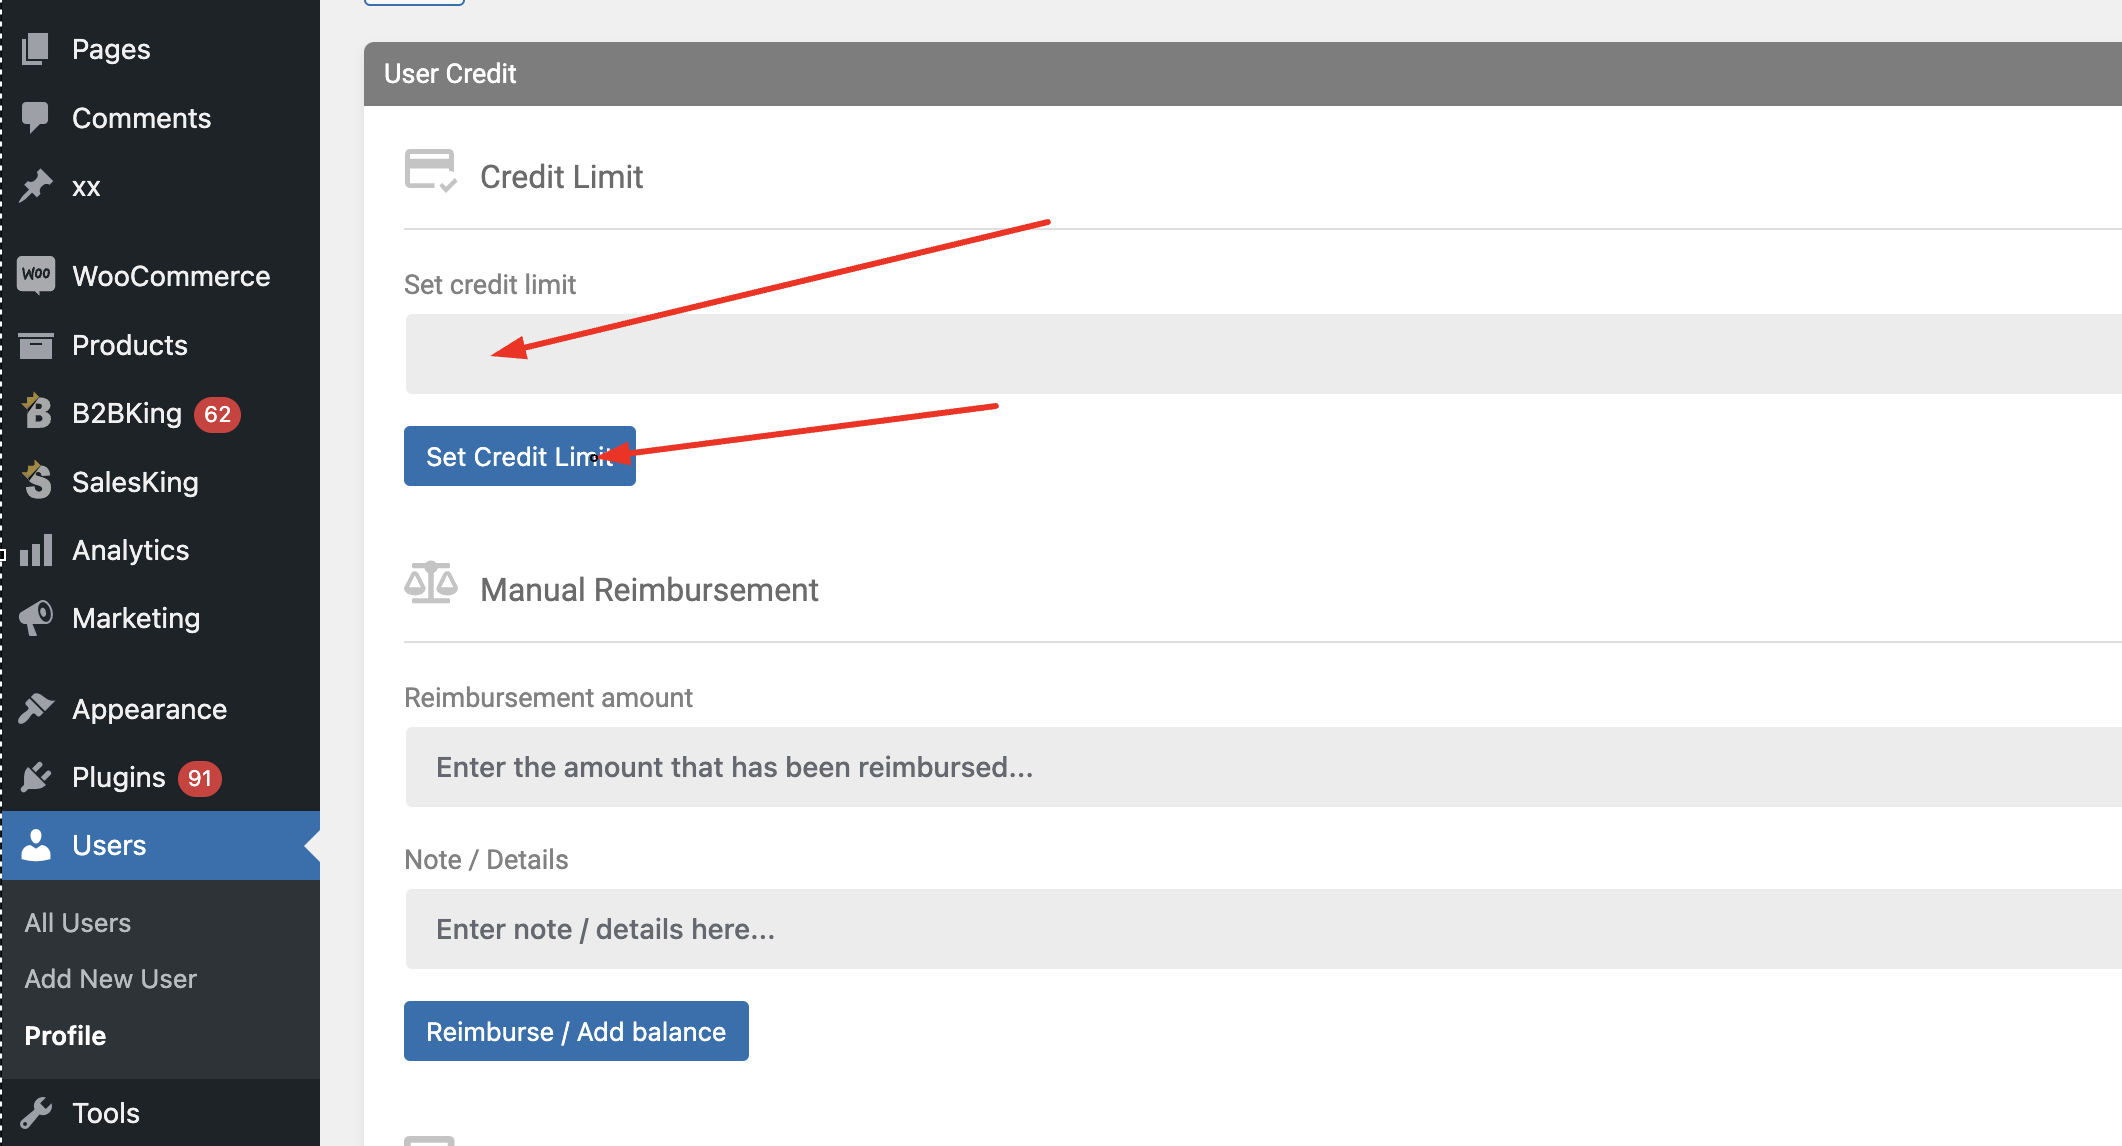Click the Comments speech bubble icon
This screenshot has height=1146, width=2122.
point(36,118)
